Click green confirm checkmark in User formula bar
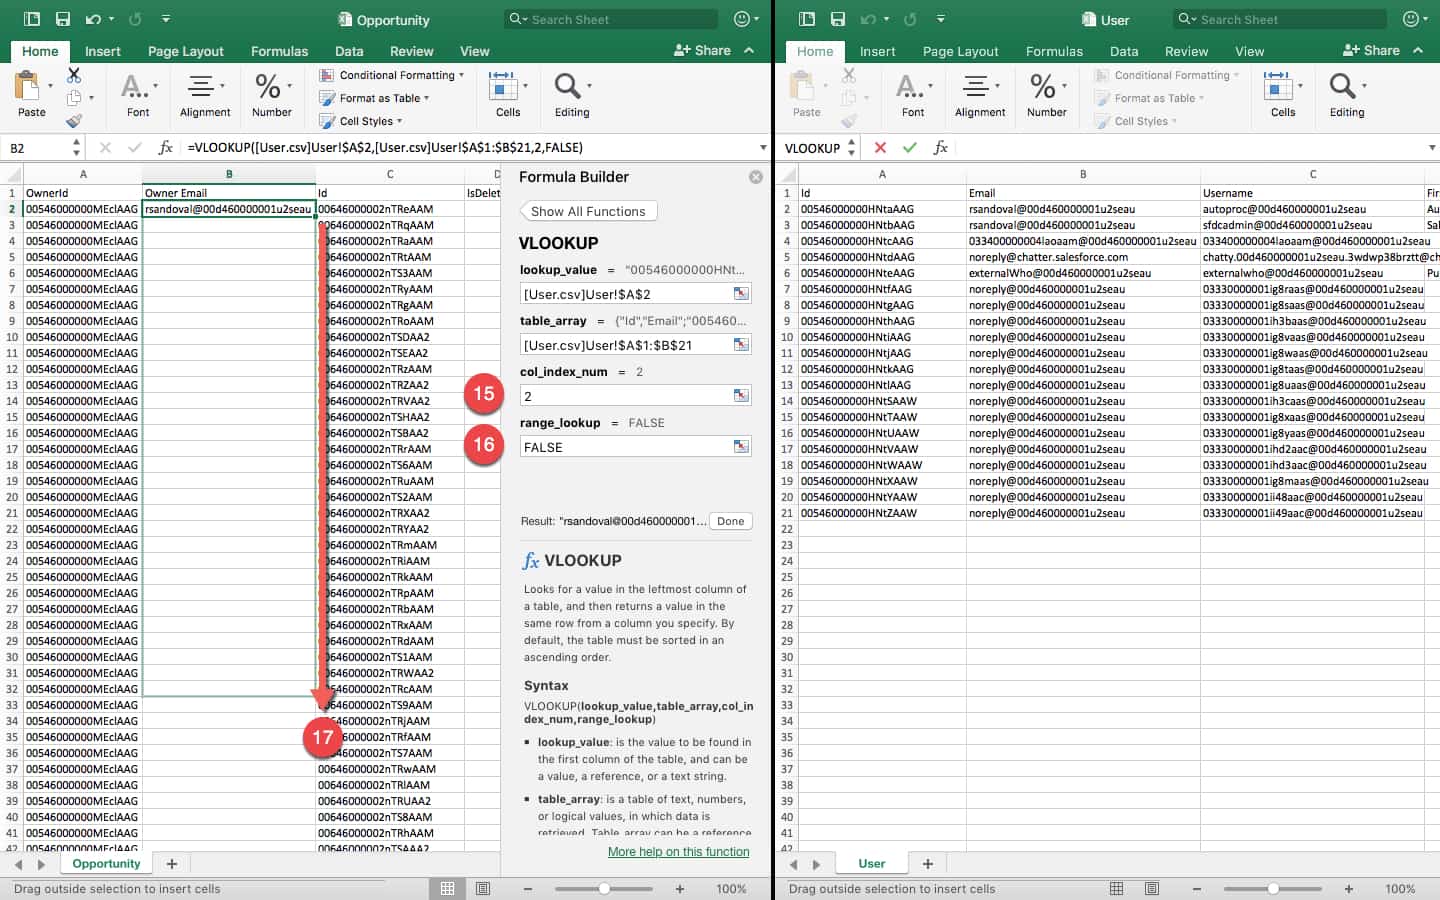Screen dimensions: 1440x900 pos(909,147)
